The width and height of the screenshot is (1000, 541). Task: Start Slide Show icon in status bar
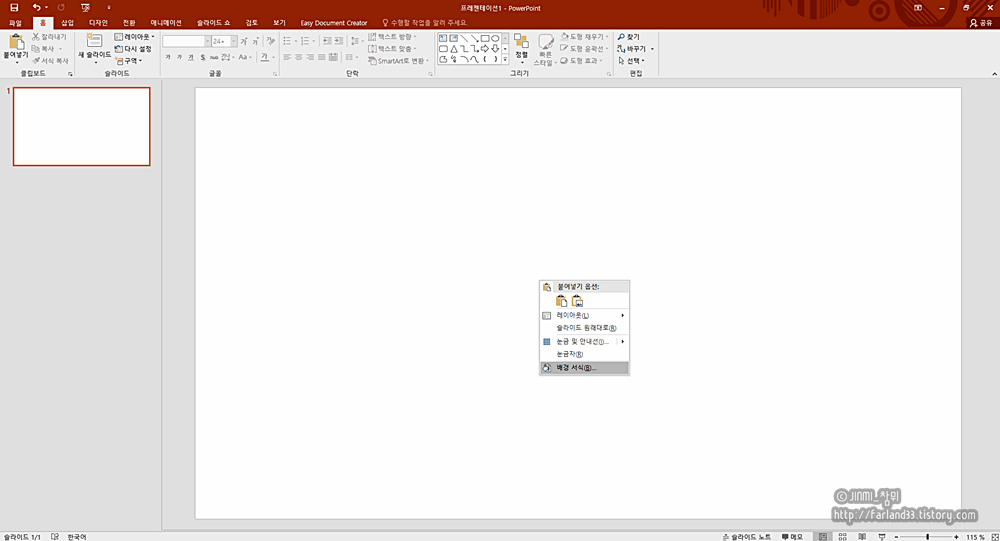[882, 537]
